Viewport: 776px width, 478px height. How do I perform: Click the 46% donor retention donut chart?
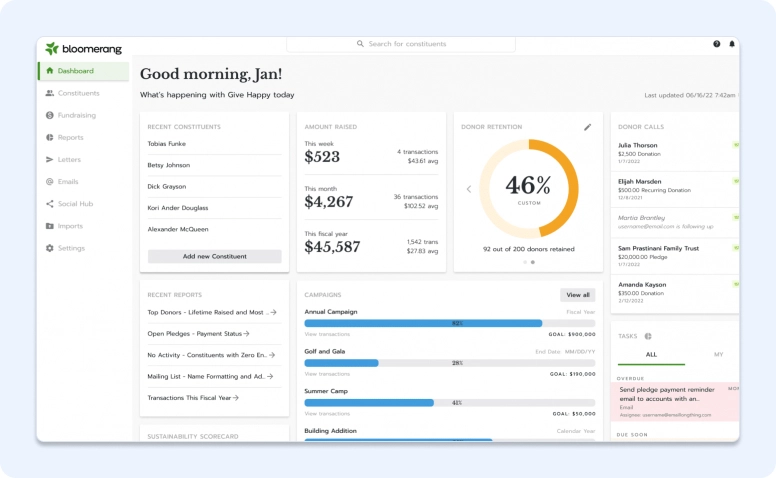(529, 188)
